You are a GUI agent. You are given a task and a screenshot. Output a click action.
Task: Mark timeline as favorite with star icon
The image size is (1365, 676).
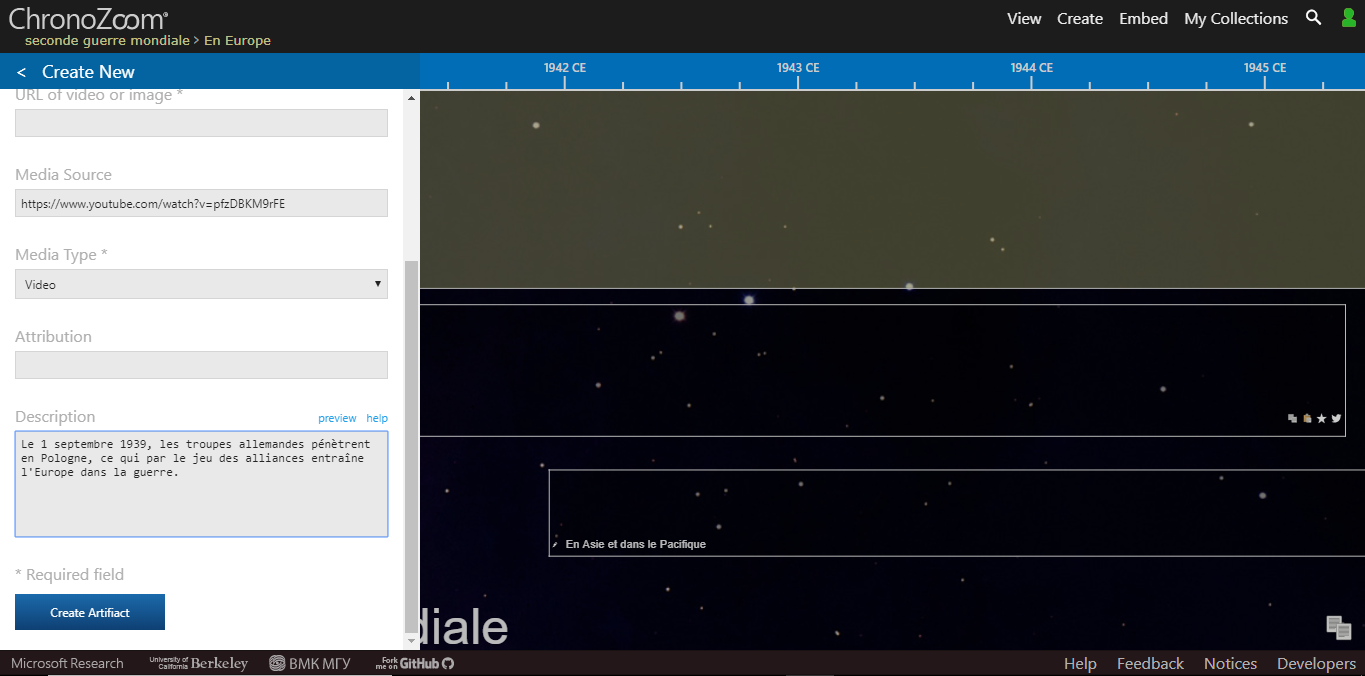[1321, 419]
